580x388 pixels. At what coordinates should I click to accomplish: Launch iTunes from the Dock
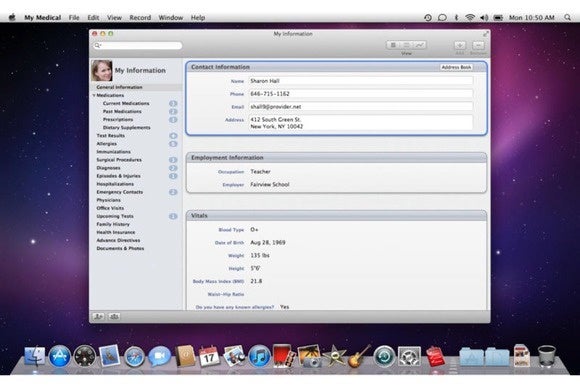259,356
